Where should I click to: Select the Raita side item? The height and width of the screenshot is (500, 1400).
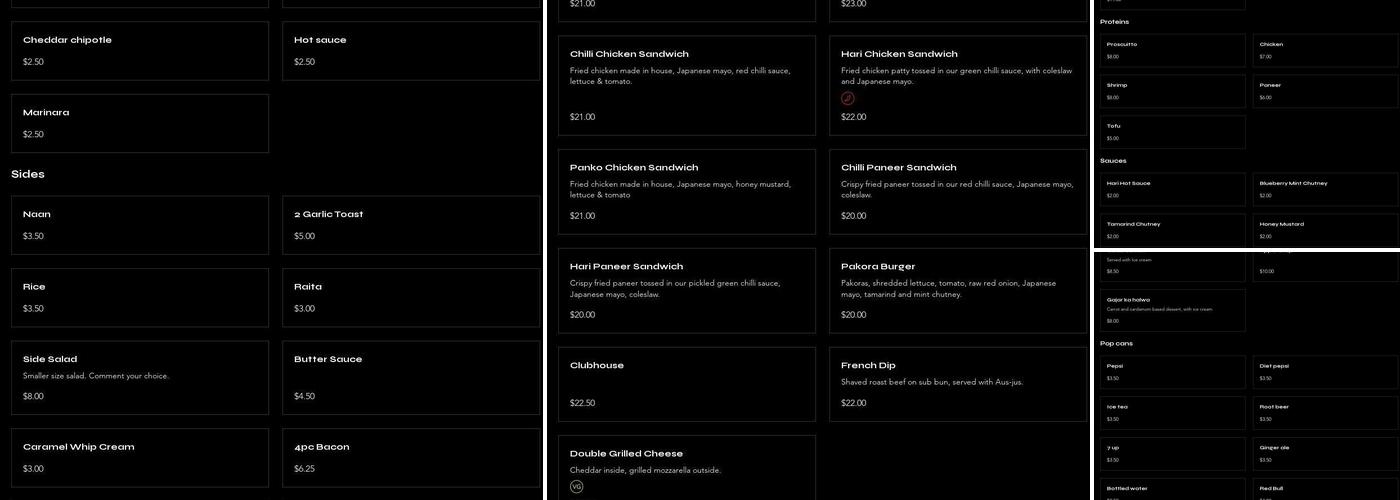click(x=410, y=297)
